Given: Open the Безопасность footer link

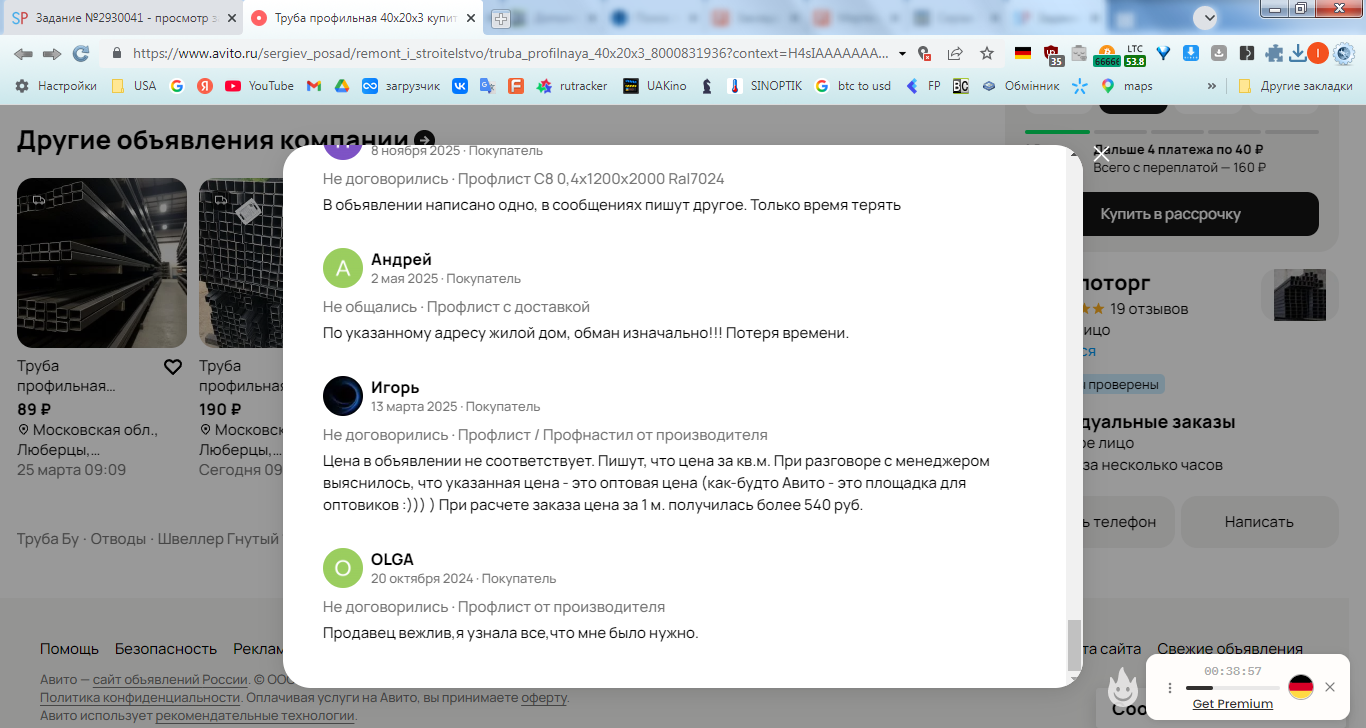Looking at the screenshot, I should click(x=166, y=648).
